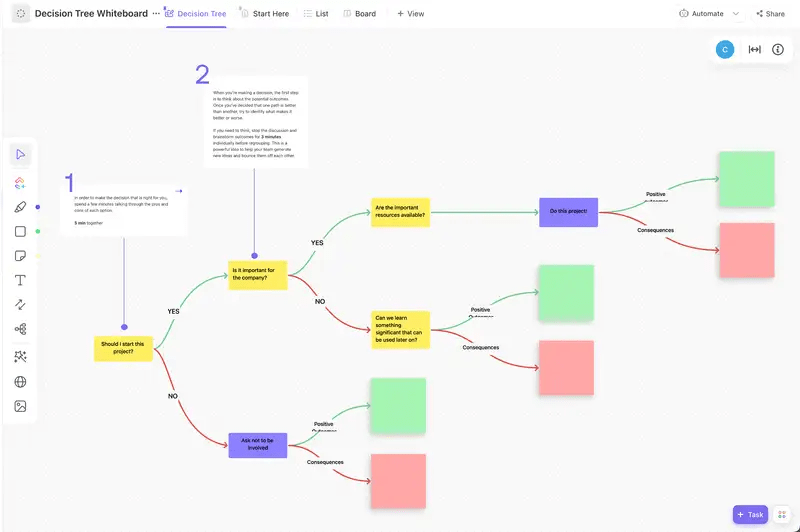Select the 'Should I start this project?' note
The height and width of the screenshot is (532, 800).
(x=123, y=348)
